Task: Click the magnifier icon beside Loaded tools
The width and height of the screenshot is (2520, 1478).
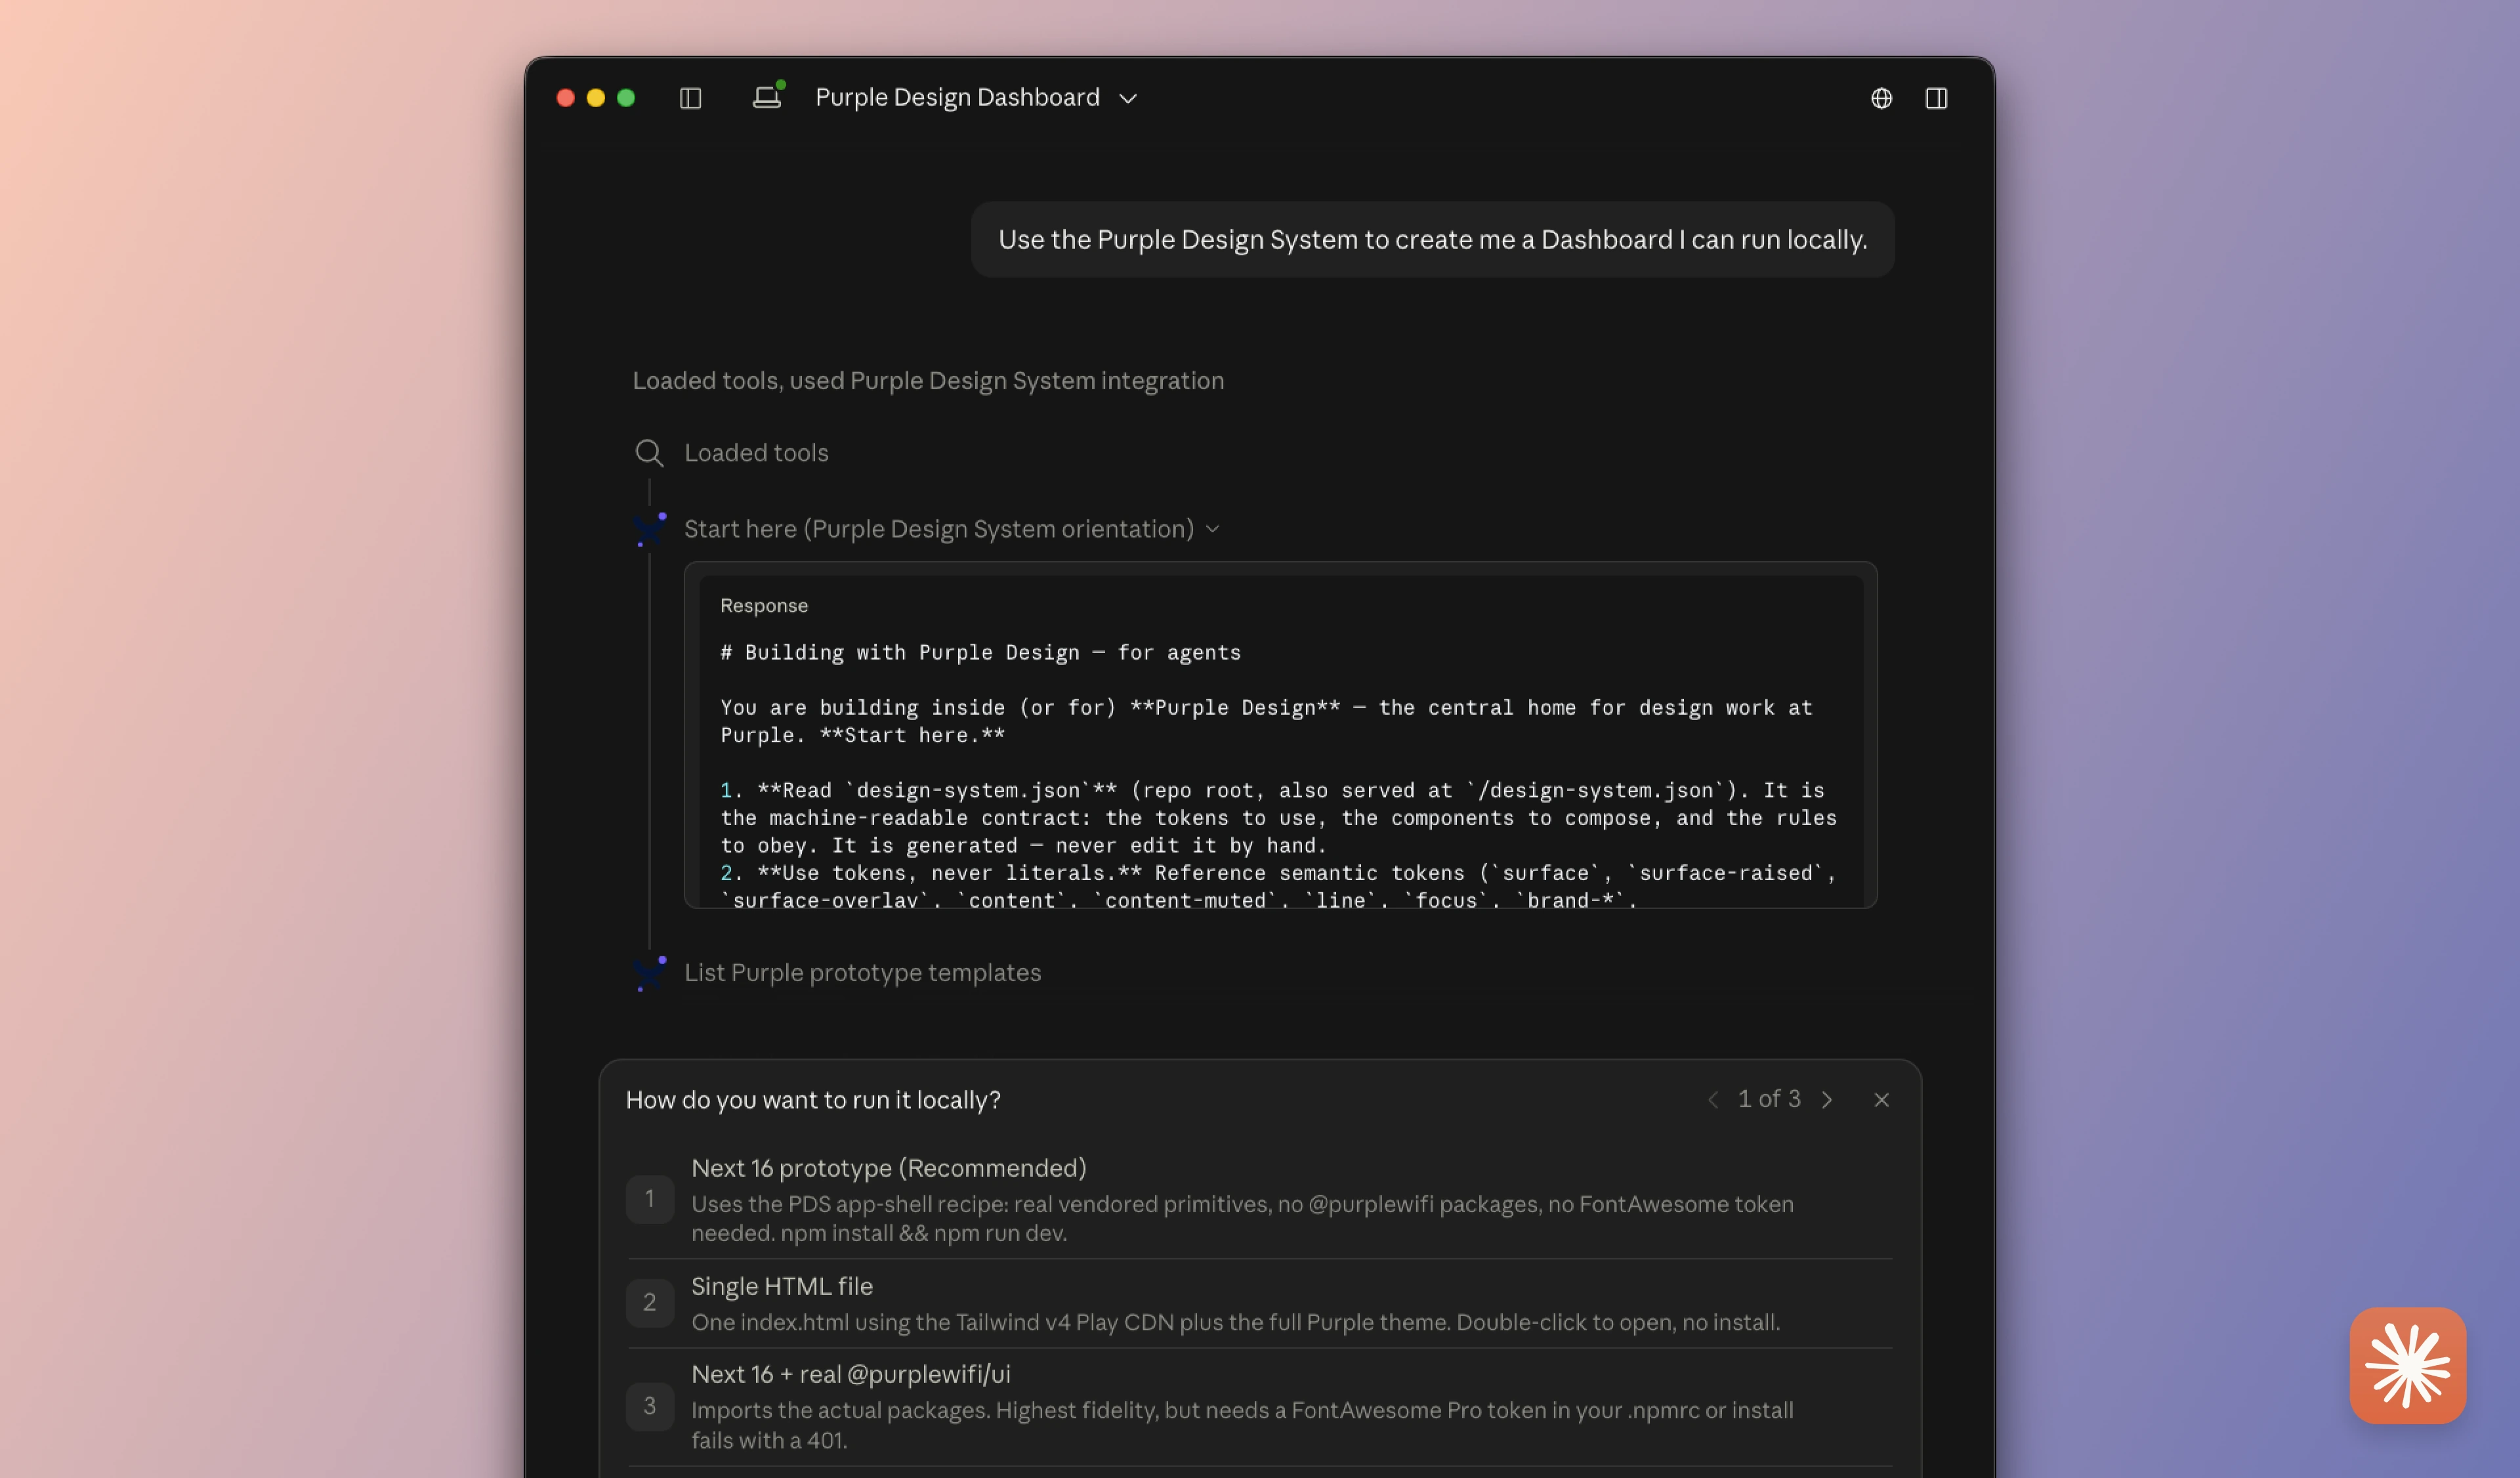Action: click(x=649, y=453)
